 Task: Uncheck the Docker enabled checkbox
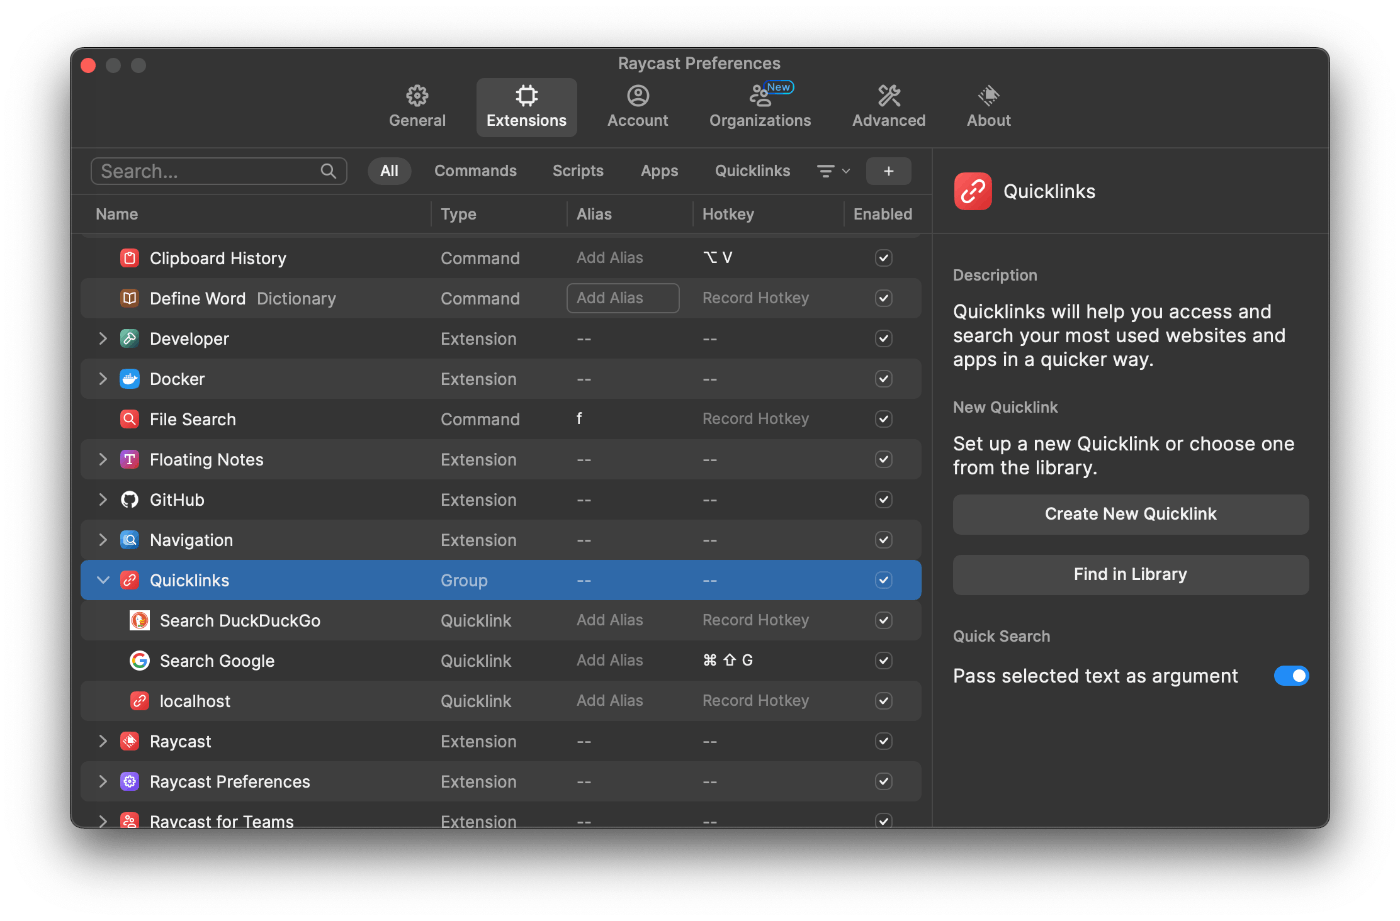click(x=884, y=379)
